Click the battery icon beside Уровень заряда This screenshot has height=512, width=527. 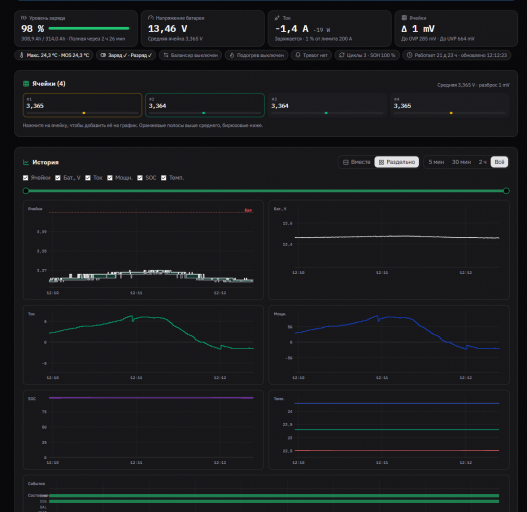click(x=24, y=18)
